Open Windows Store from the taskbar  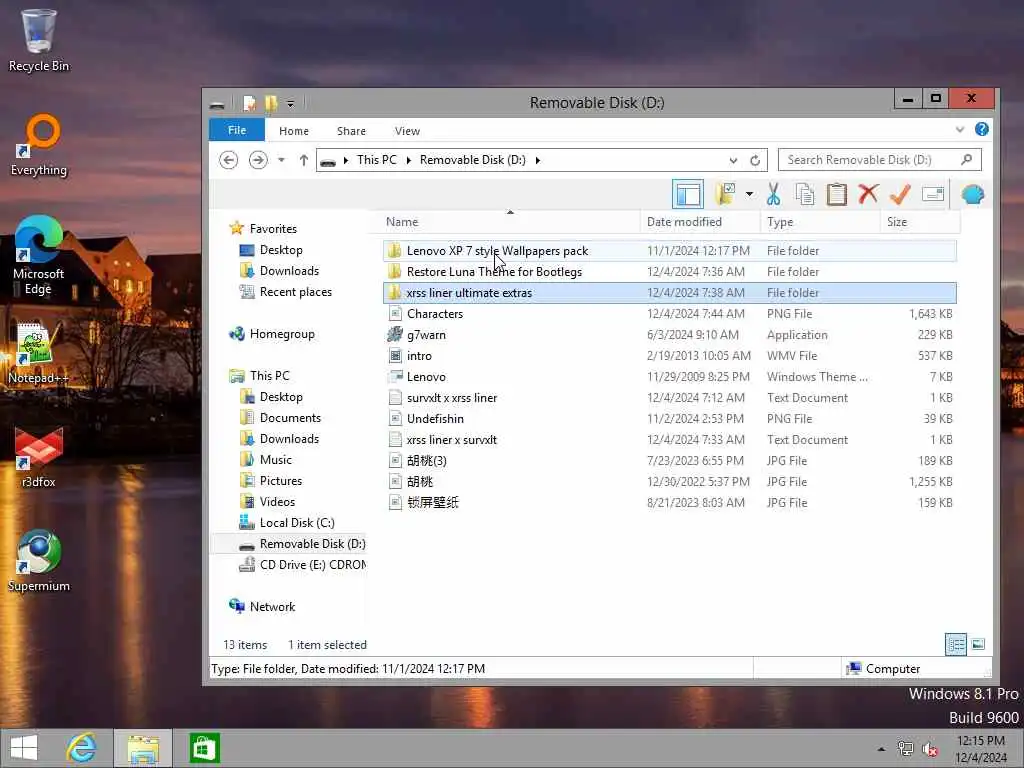(204, 748)
